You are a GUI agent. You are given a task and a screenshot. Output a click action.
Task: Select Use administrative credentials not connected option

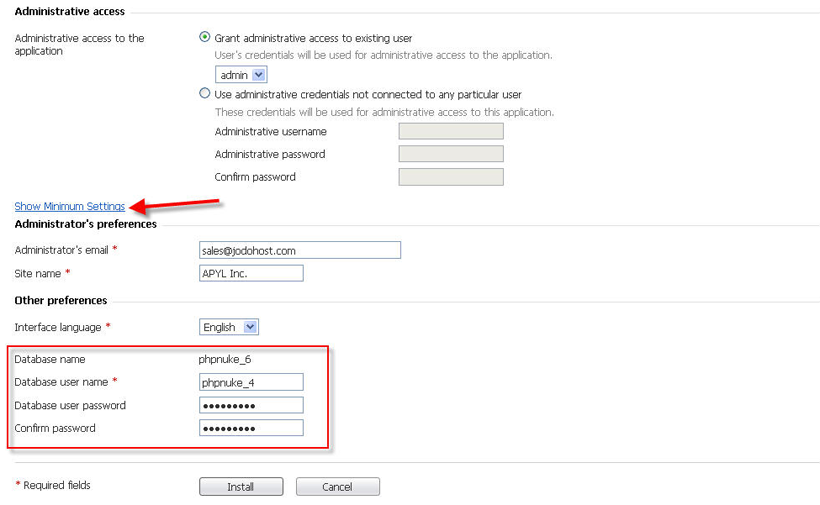204,93
